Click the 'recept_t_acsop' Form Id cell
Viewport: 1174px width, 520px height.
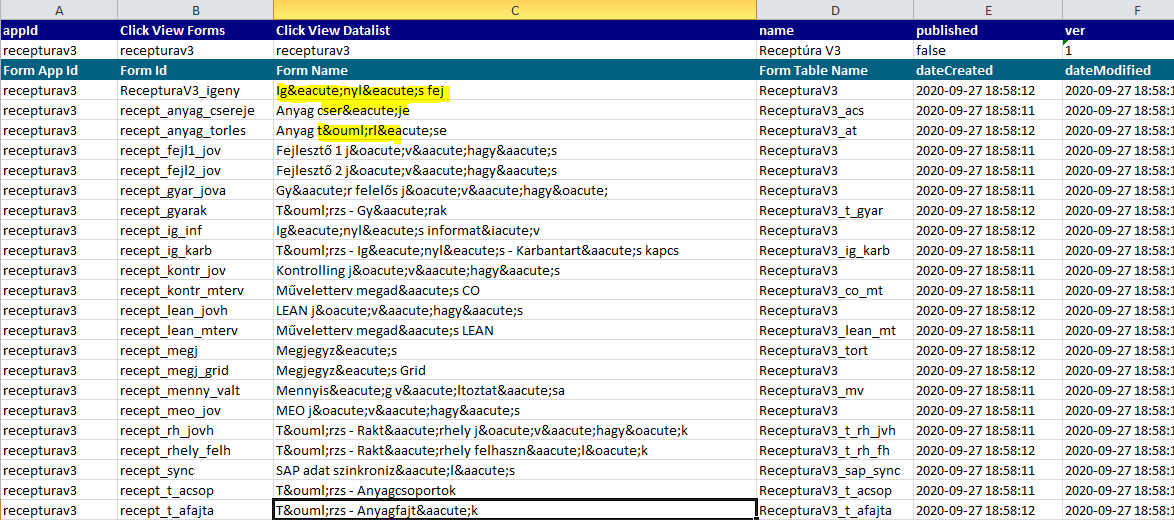[195, 490]
